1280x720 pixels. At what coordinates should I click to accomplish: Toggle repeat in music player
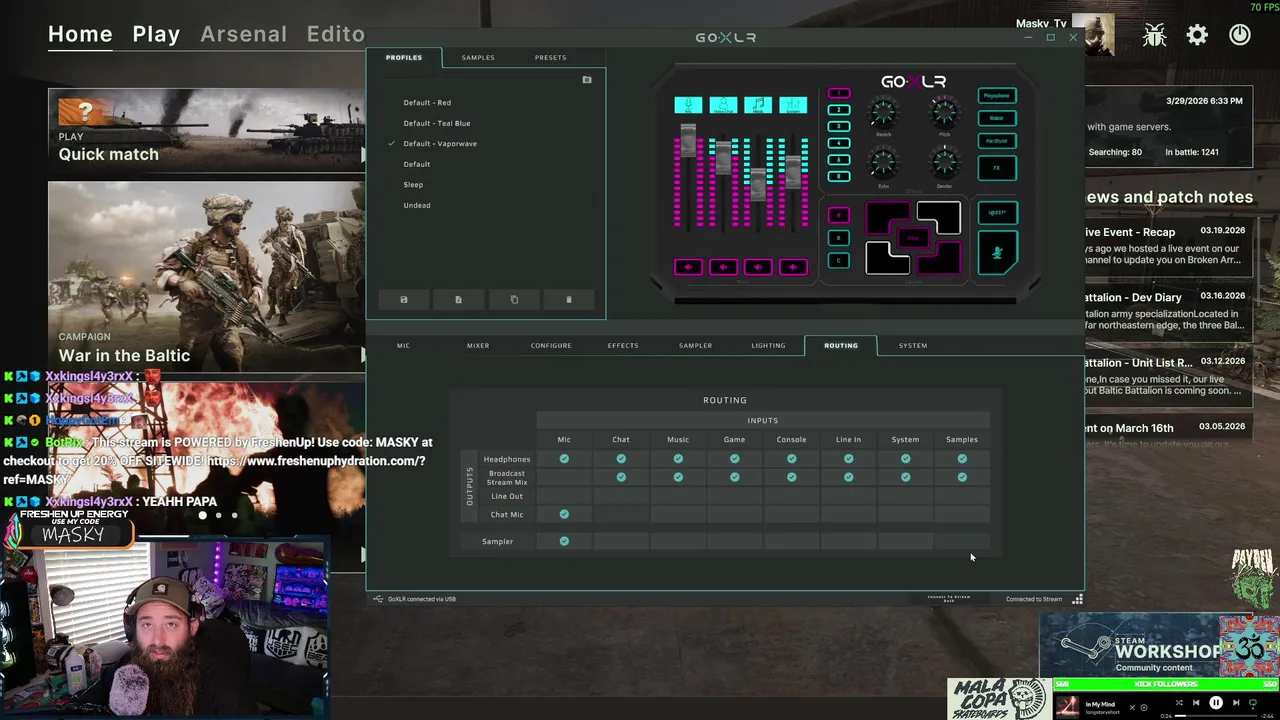(x=1253, y=703)
